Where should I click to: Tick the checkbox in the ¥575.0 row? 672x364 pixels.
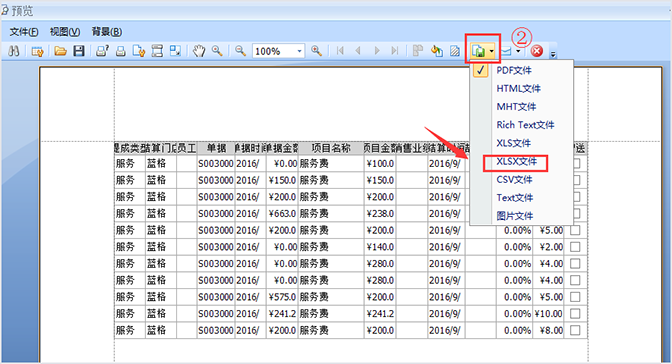tap(575, 297)
